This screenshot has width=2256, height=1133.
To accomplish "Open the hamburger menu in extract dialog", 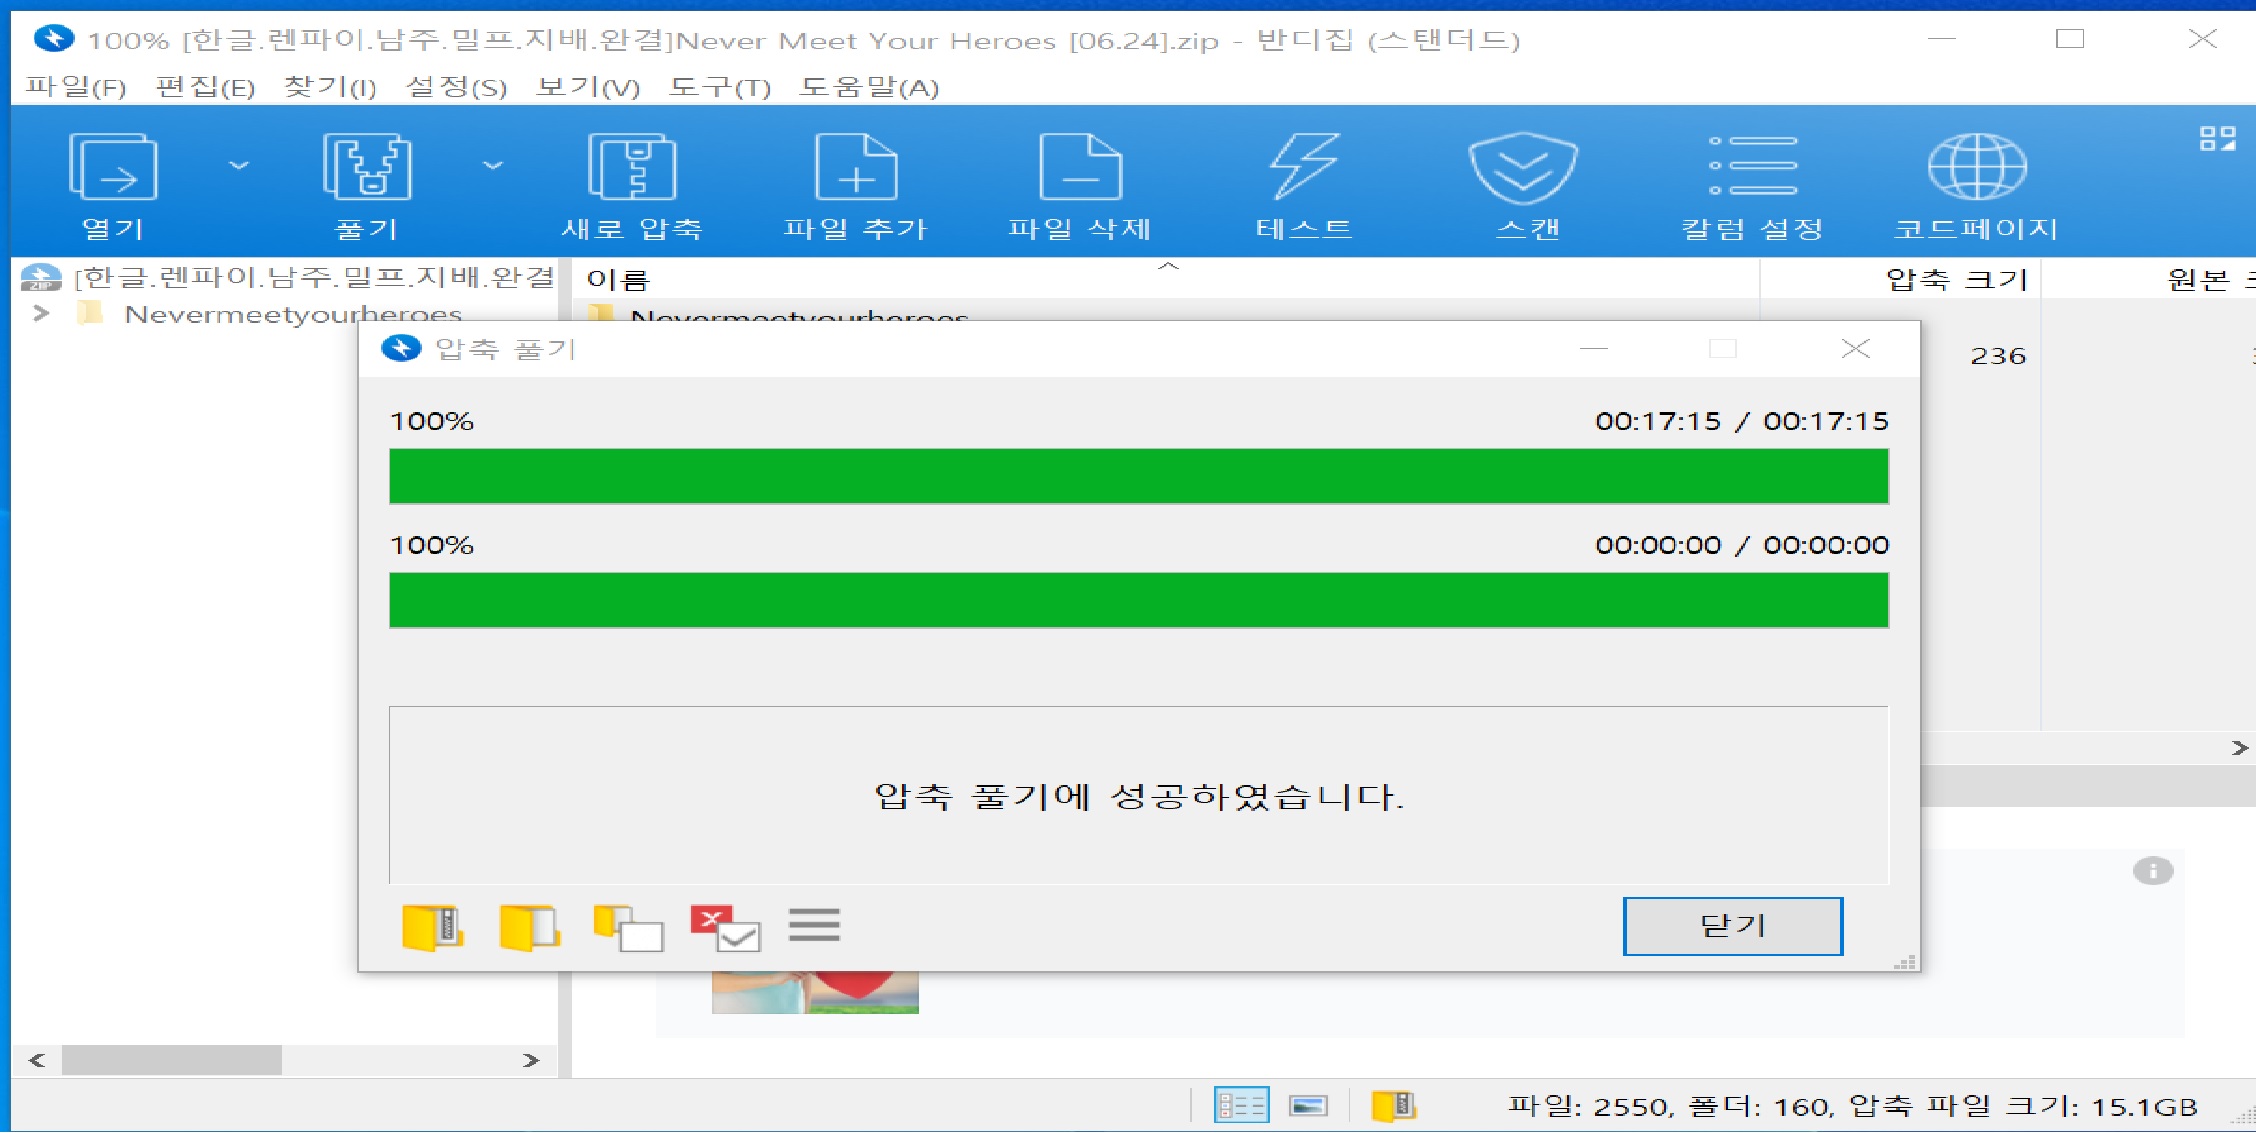I will 814,925.
